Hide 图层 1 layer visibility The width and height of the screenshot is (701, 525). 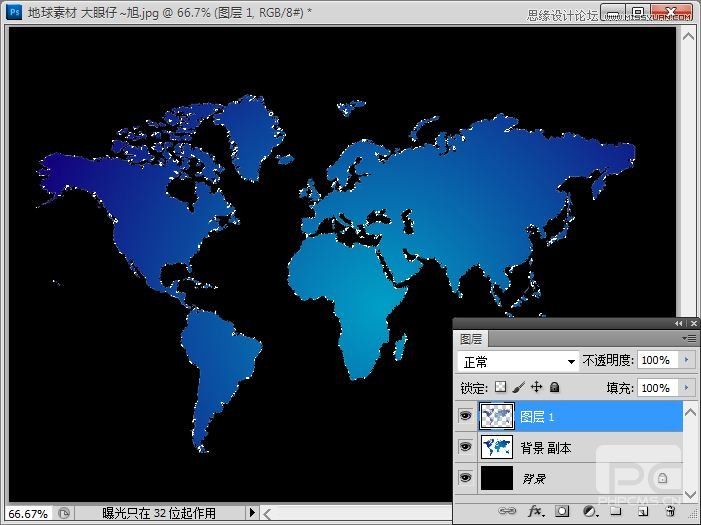[x=465, y=416]
